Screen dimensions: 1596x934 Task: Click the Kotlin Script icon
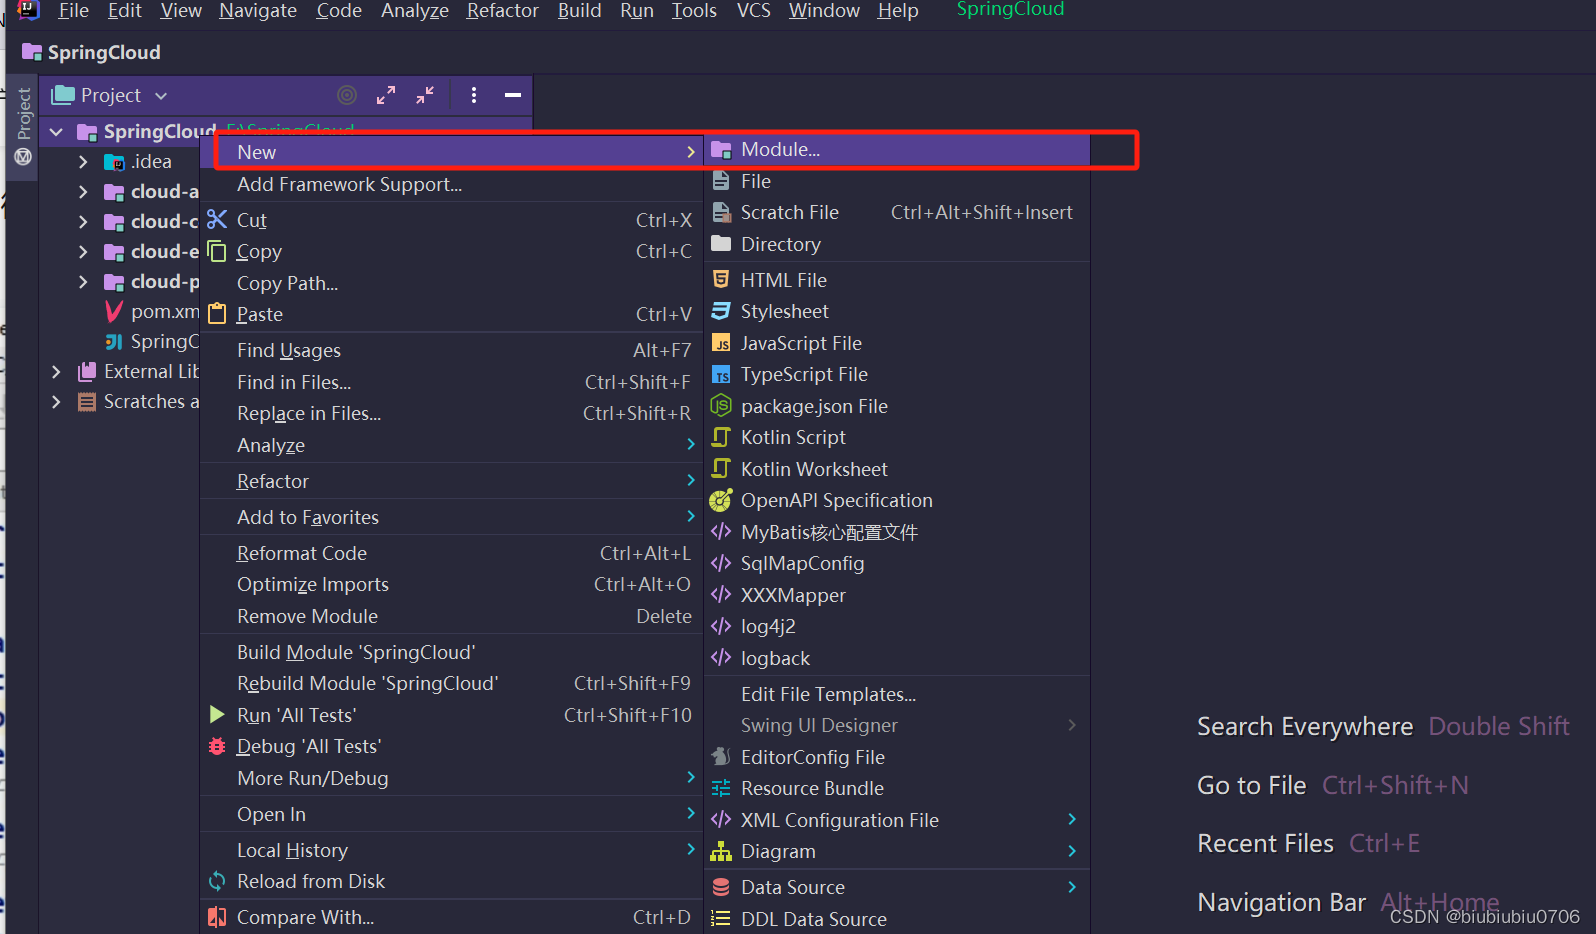click(721, 437)
